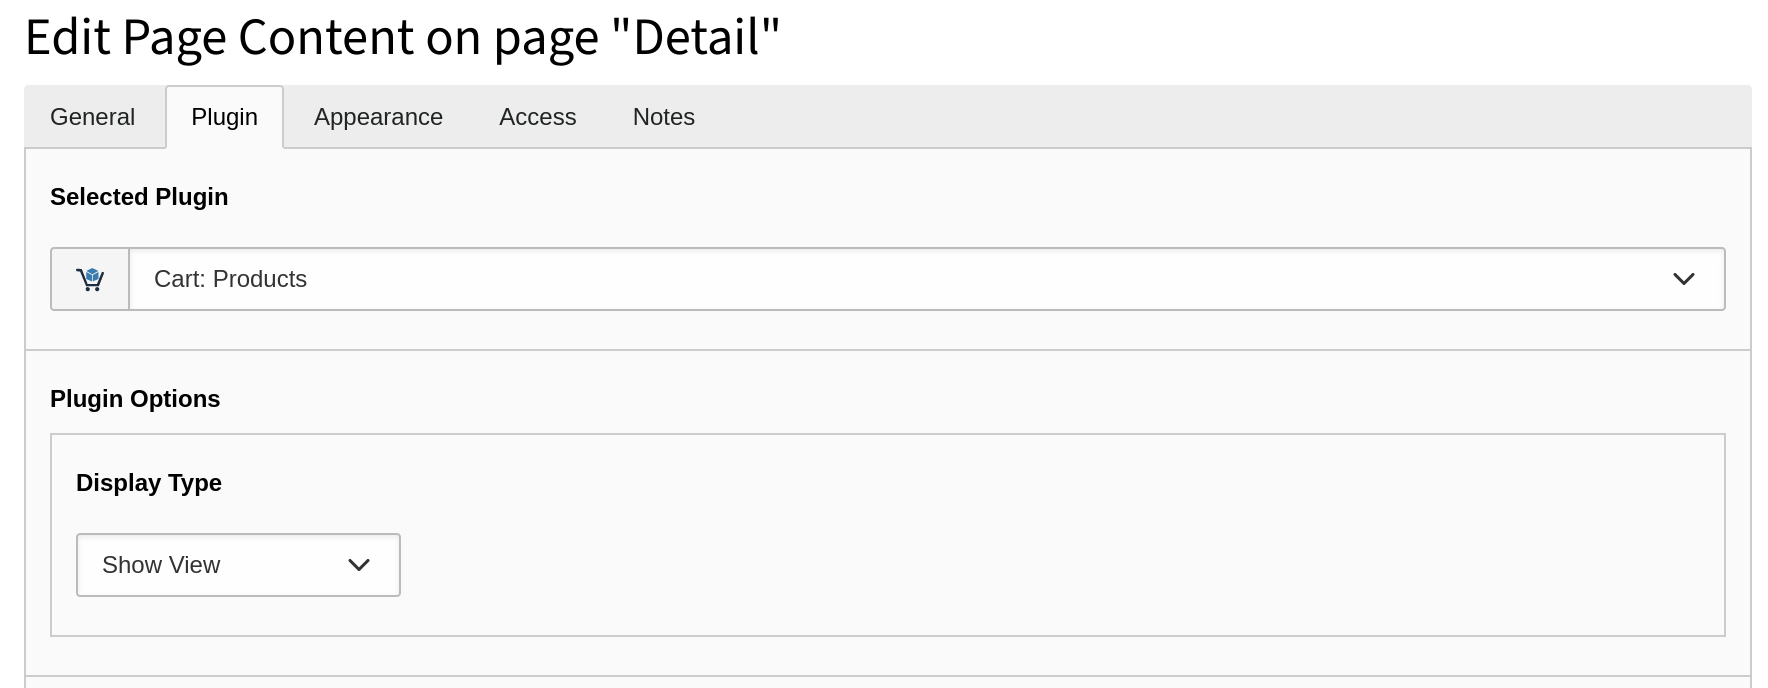Click blank space right of Display Type dropdown

1000,565
